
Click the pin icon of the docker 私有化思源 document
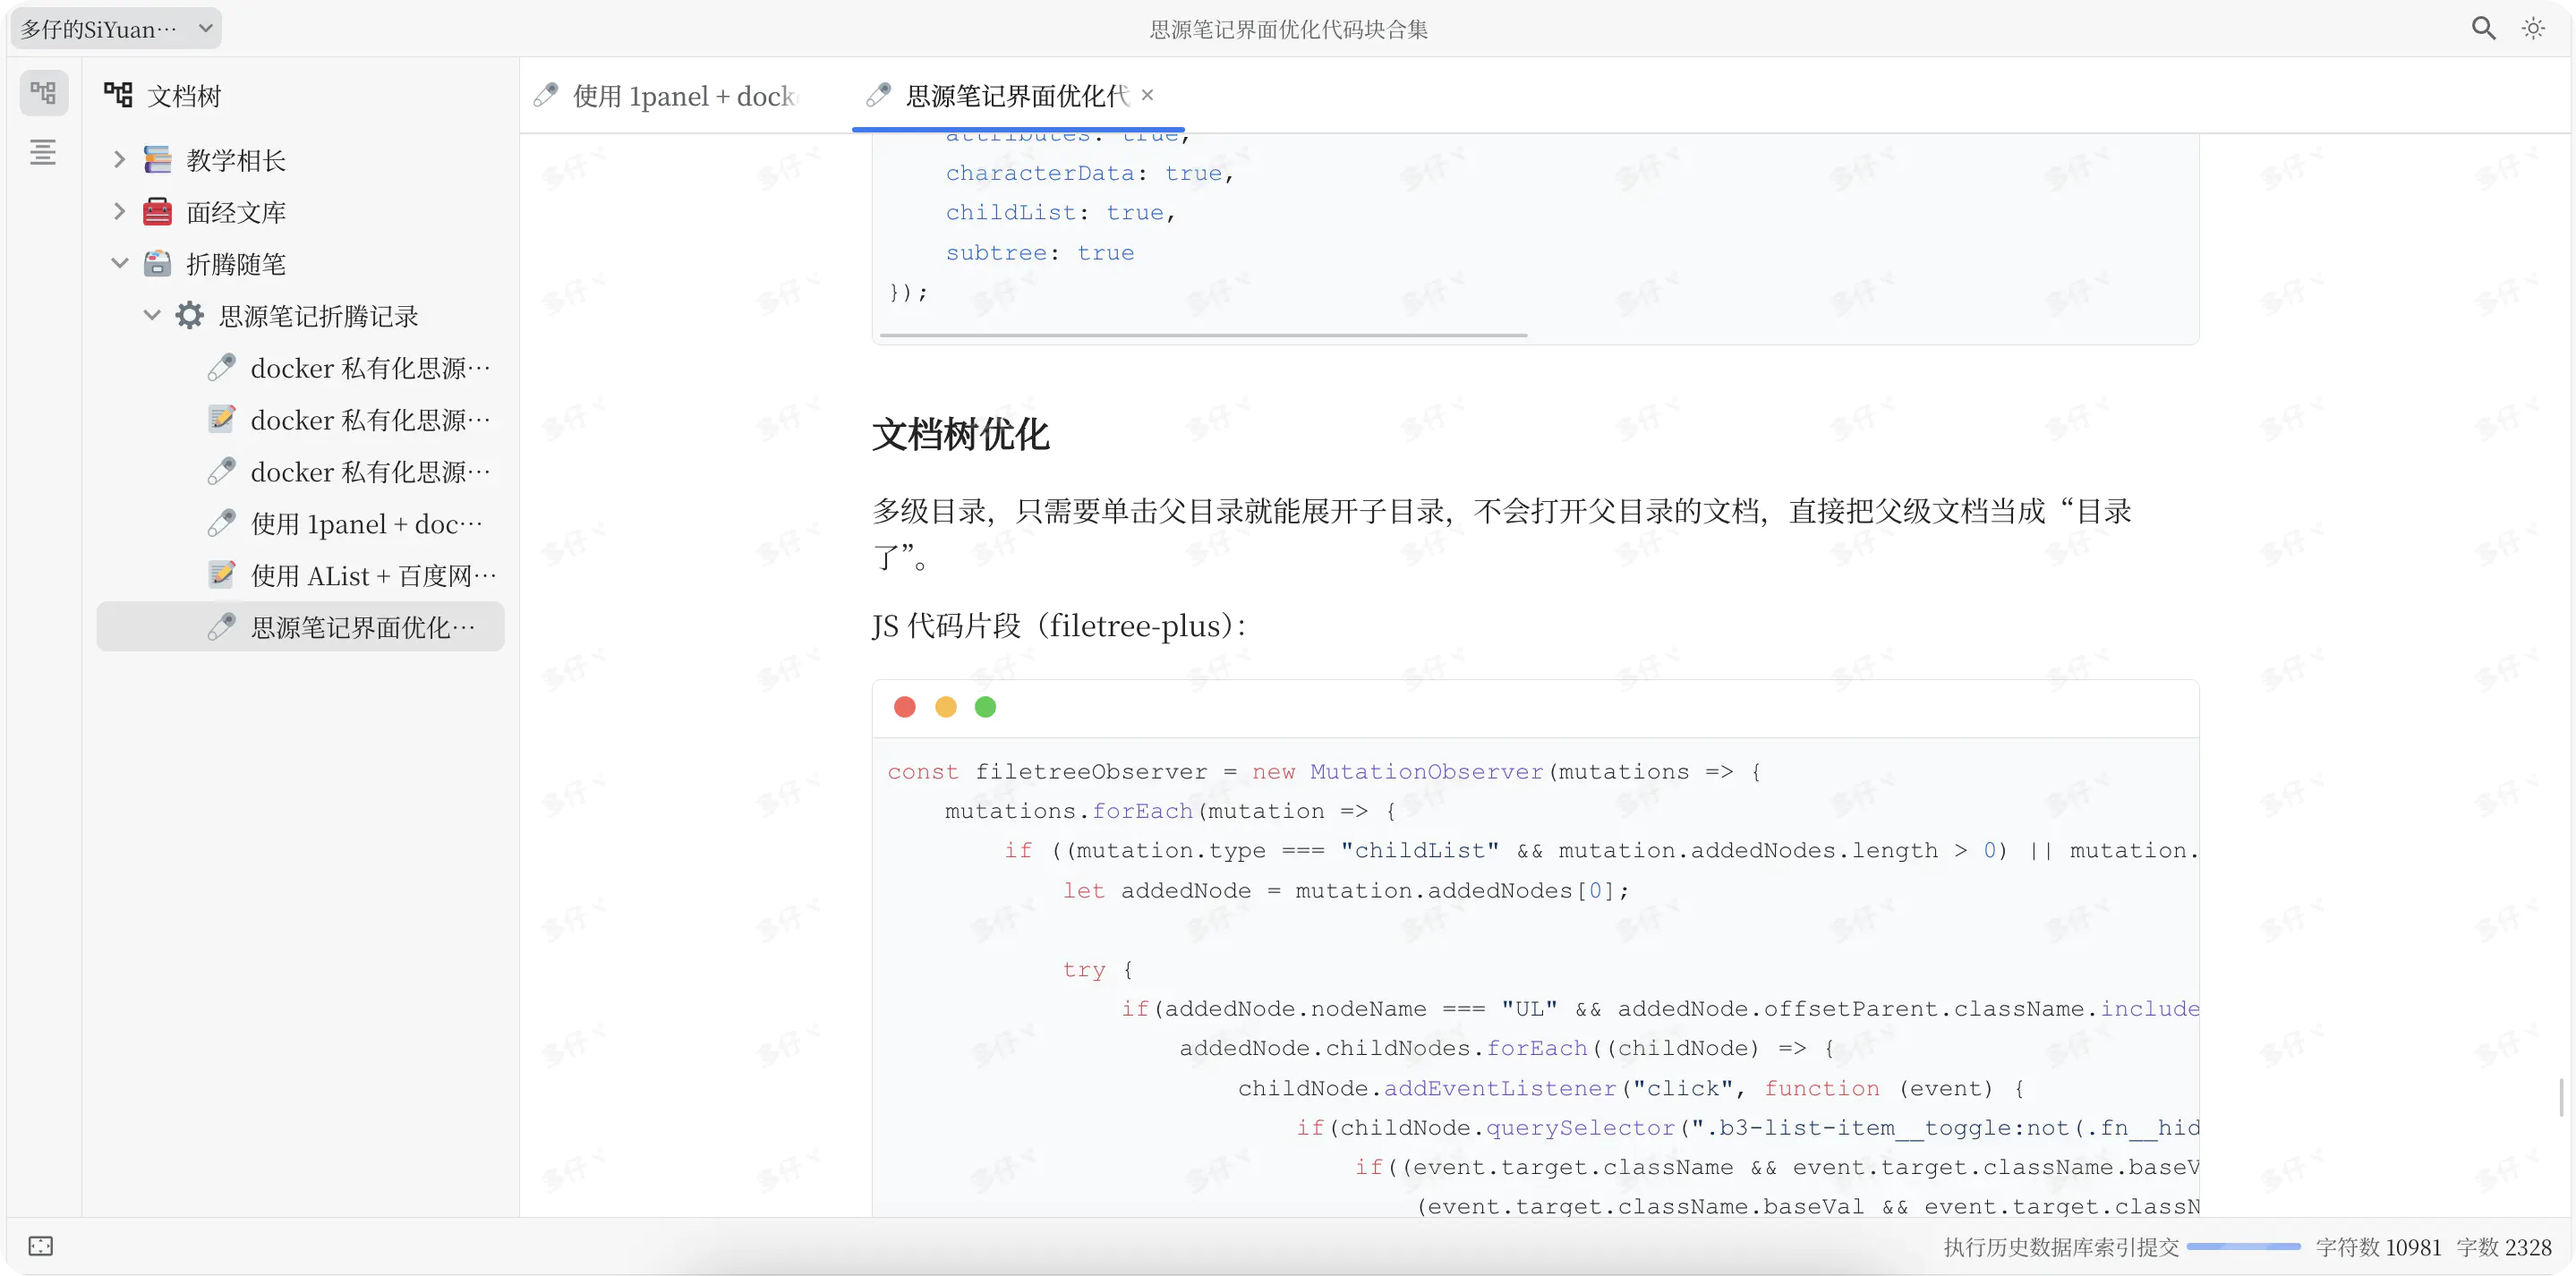pos(222,368)
